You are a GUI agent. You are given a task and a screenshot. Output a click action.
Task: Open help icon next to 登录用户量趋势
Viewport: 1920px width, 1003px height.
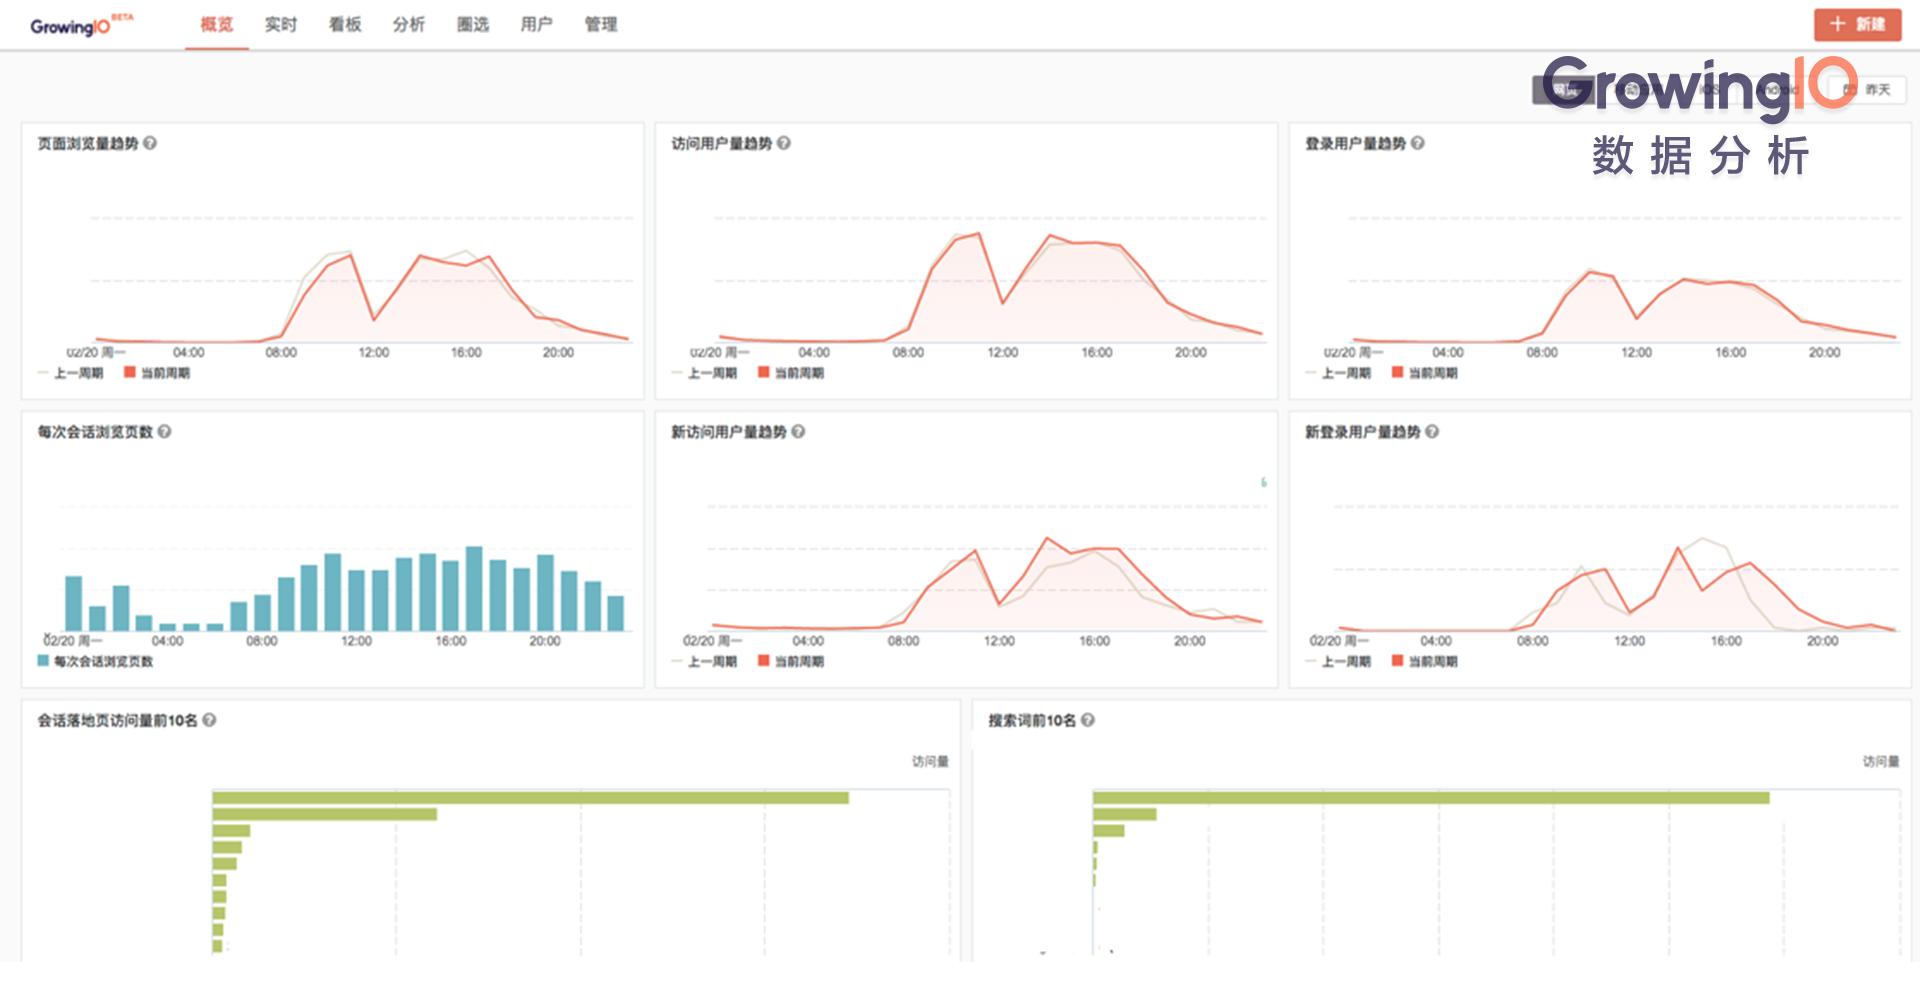pos(1418,143)
